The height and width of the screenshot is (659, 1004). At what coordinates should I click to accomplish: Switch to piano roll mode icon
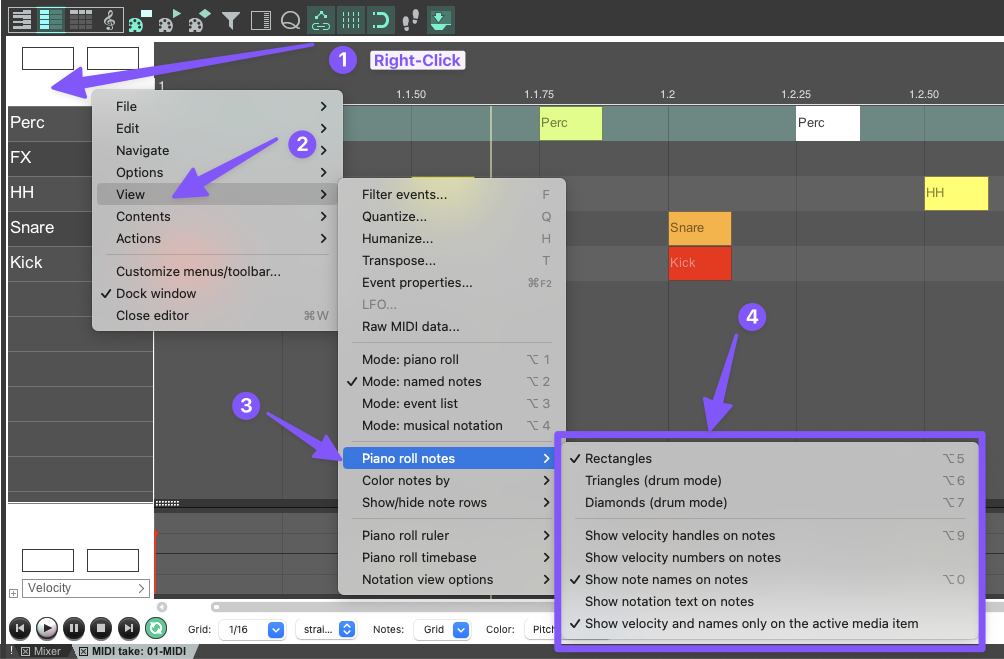coord(21,18)
